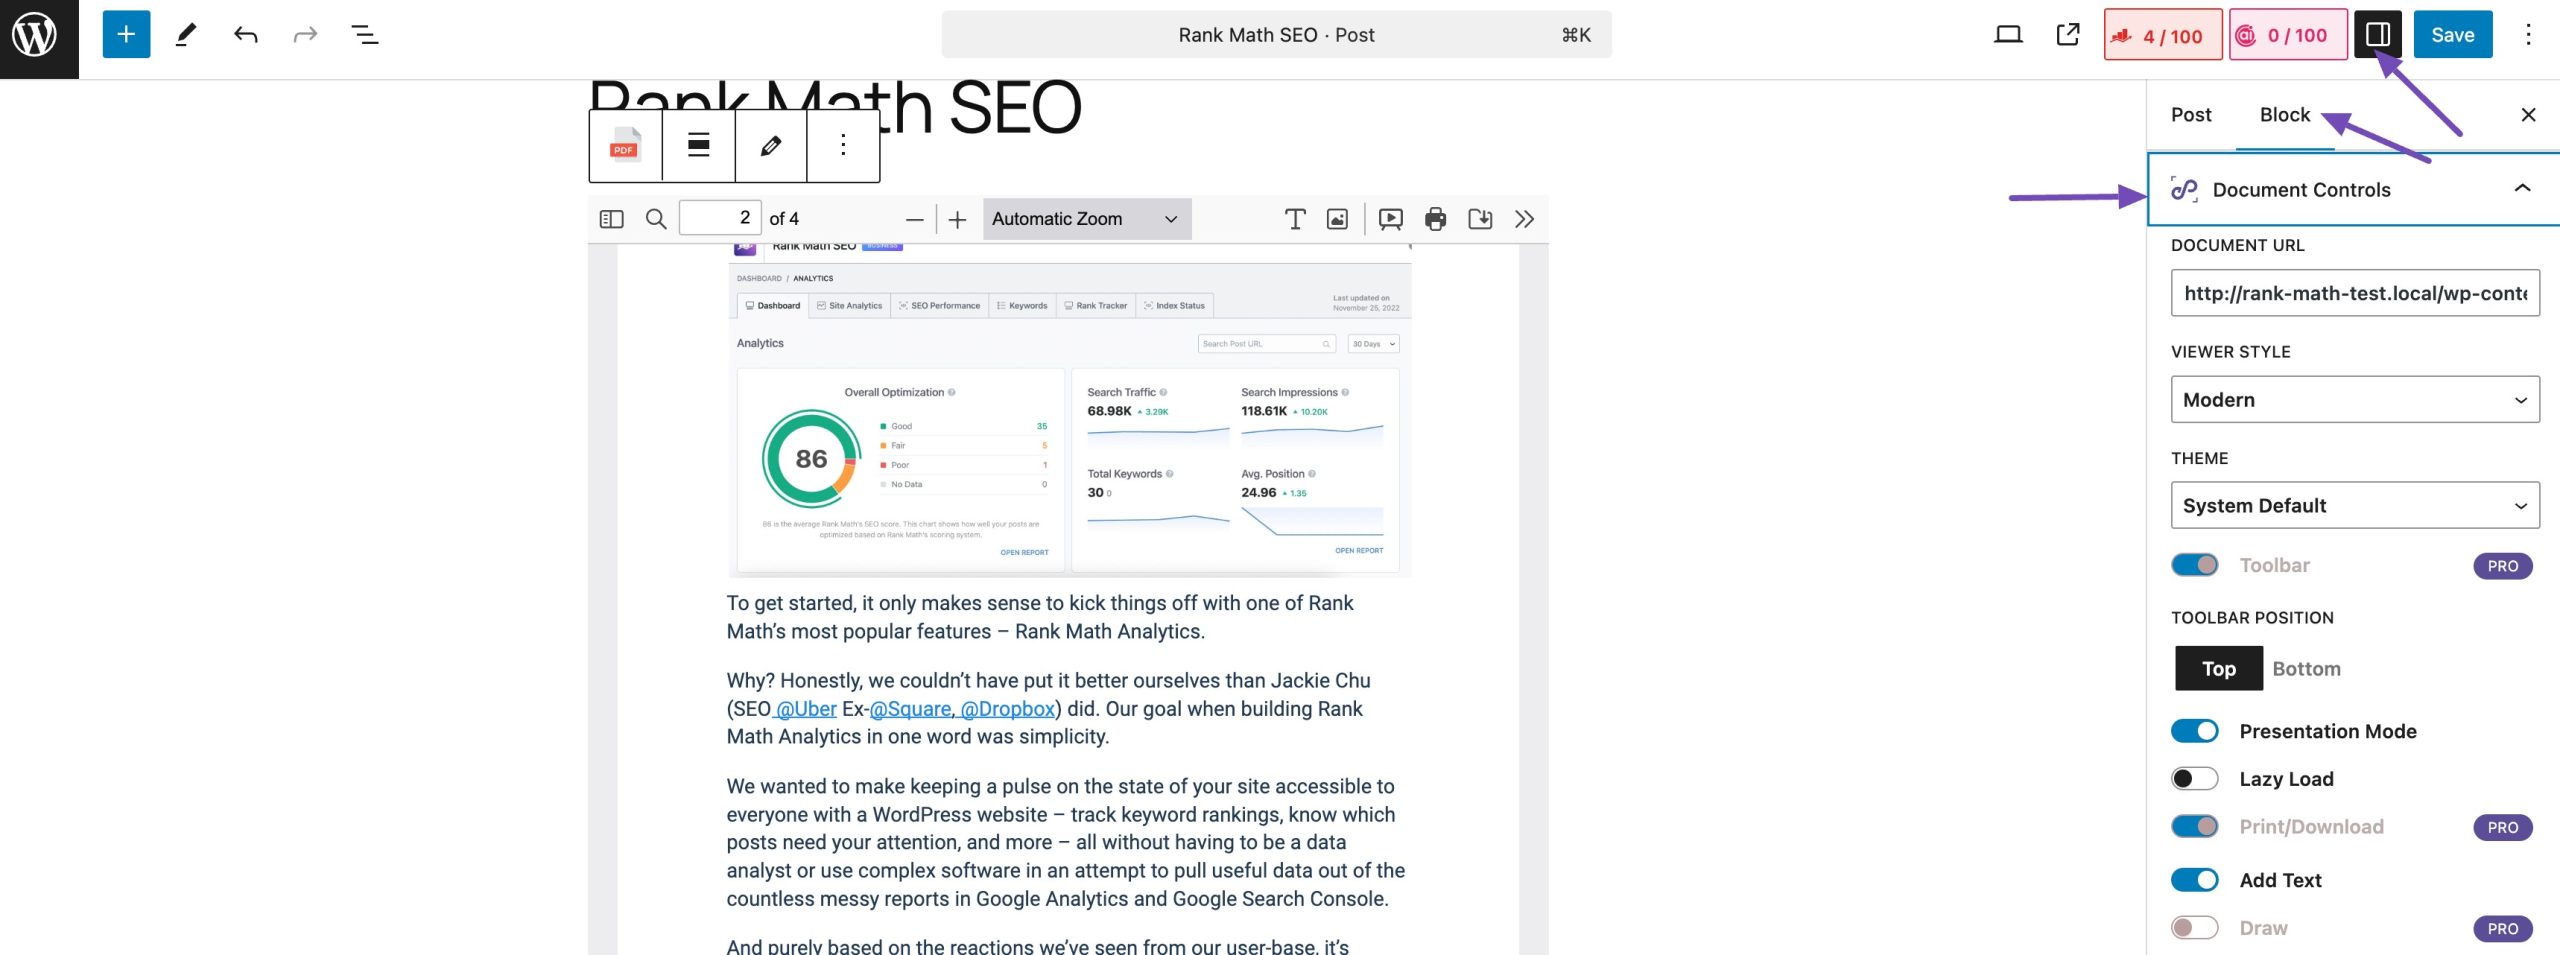This screenshot has height=955, width=2560.
Task: Open the @Dropbox link in PDF
Action: (1008, 709)
